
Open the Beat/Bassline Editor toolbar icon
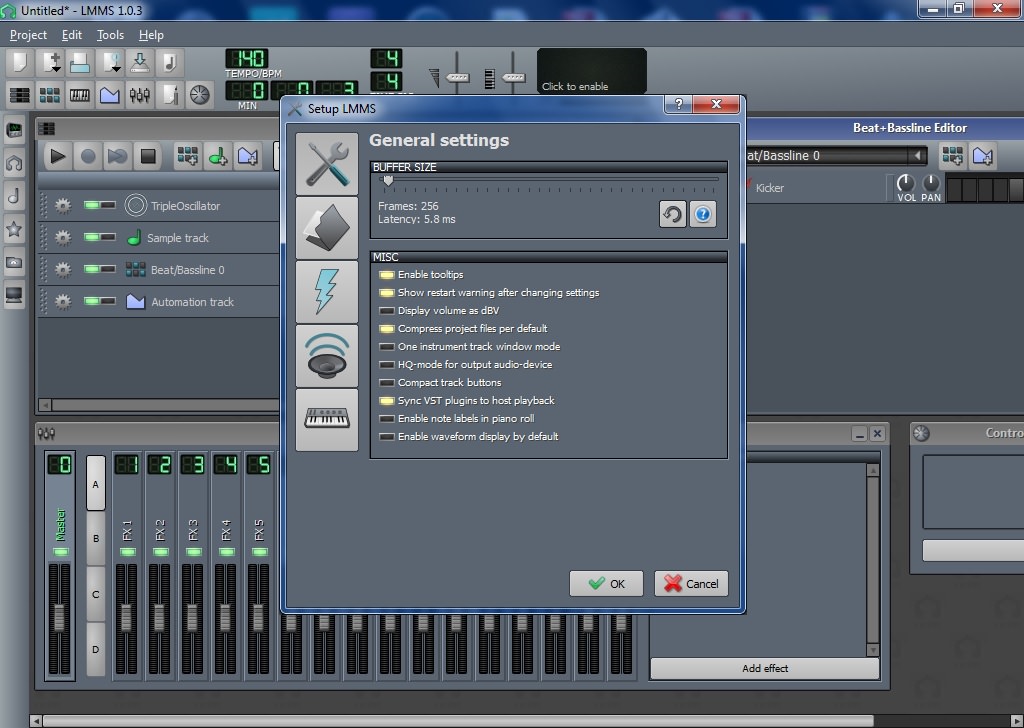[x=48, y=95]
